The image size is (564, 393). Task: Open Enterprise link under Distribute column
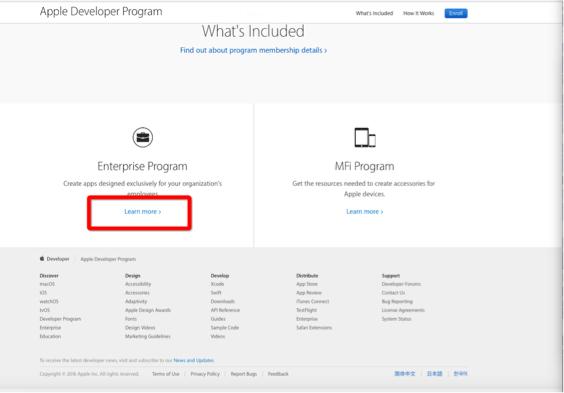[307, 319]
